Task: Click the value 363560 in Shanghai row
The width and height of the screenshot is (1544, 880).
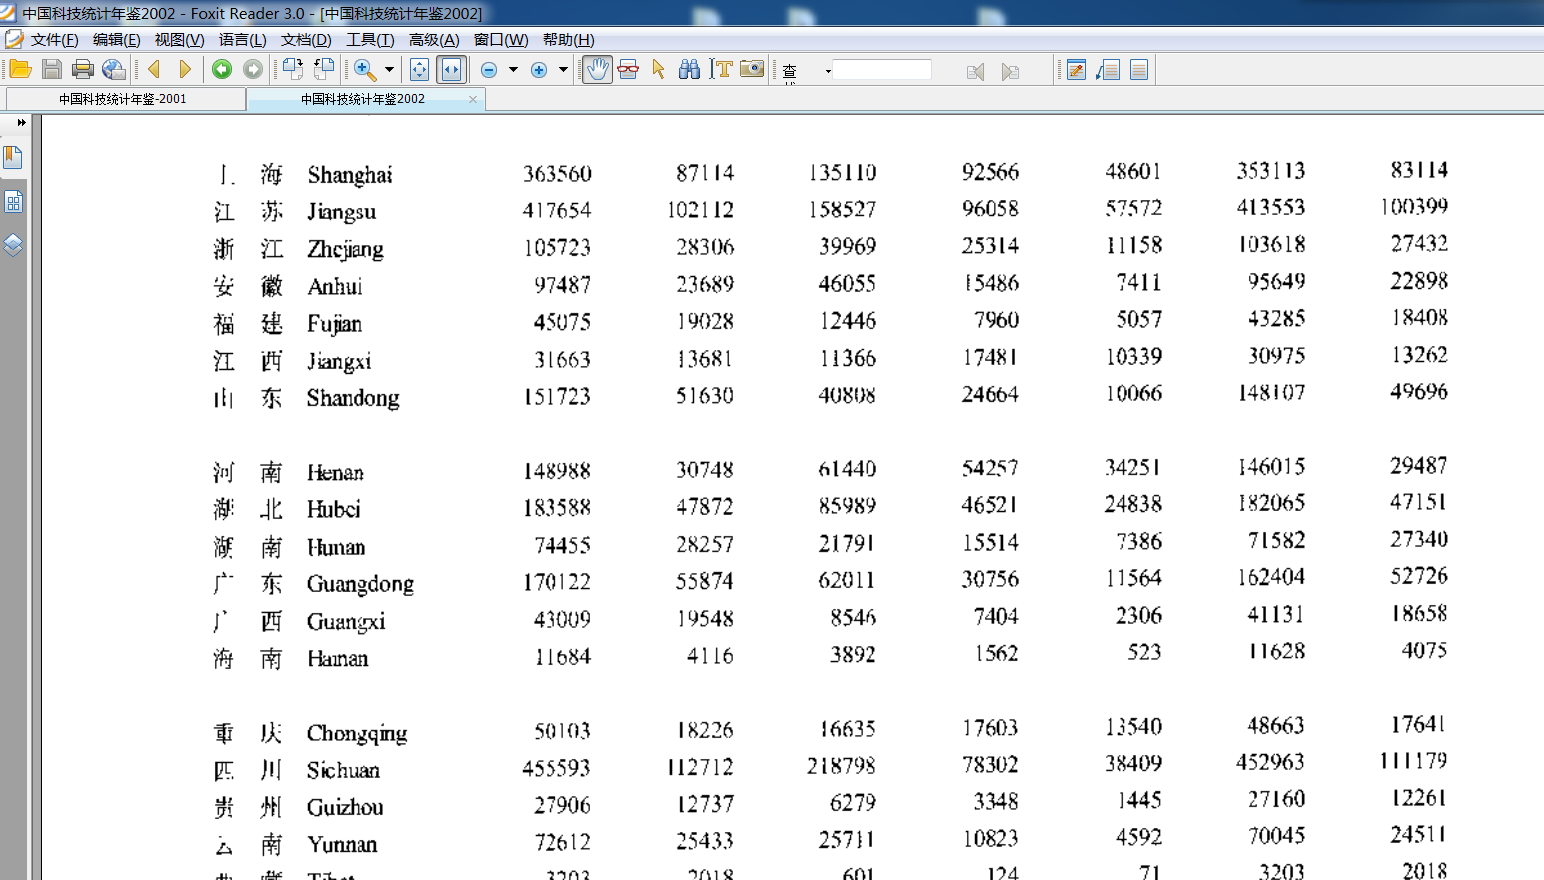Action: (557, 174)
